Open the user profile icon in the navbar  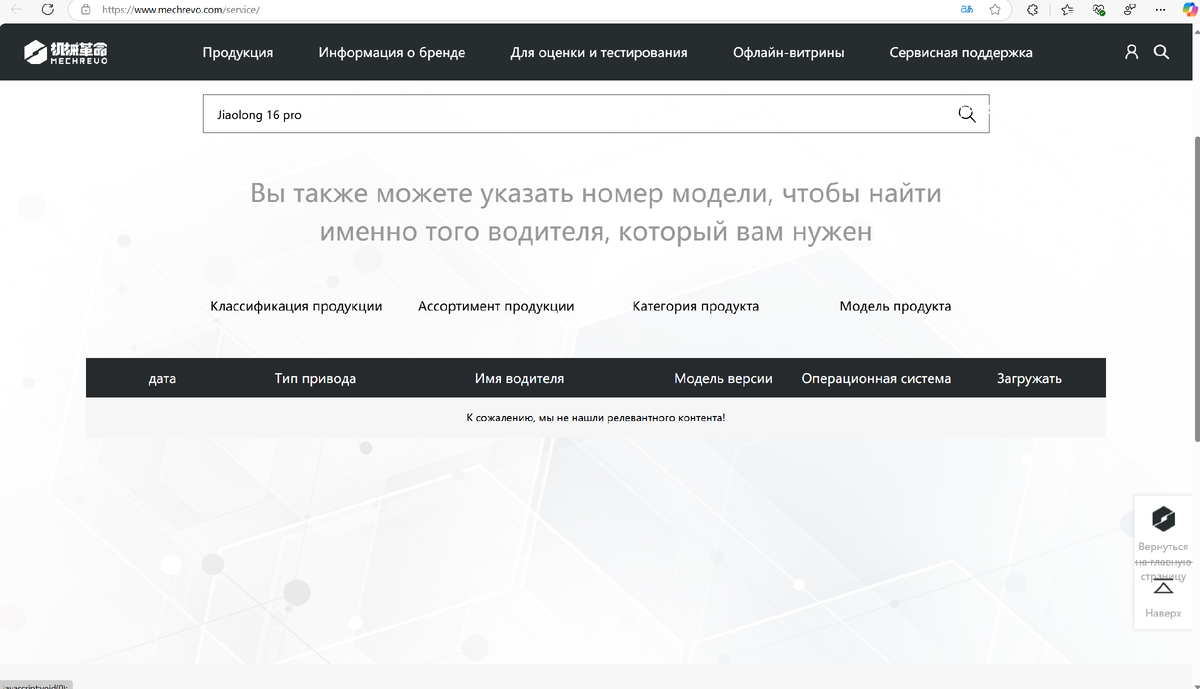pos(1131,51)
